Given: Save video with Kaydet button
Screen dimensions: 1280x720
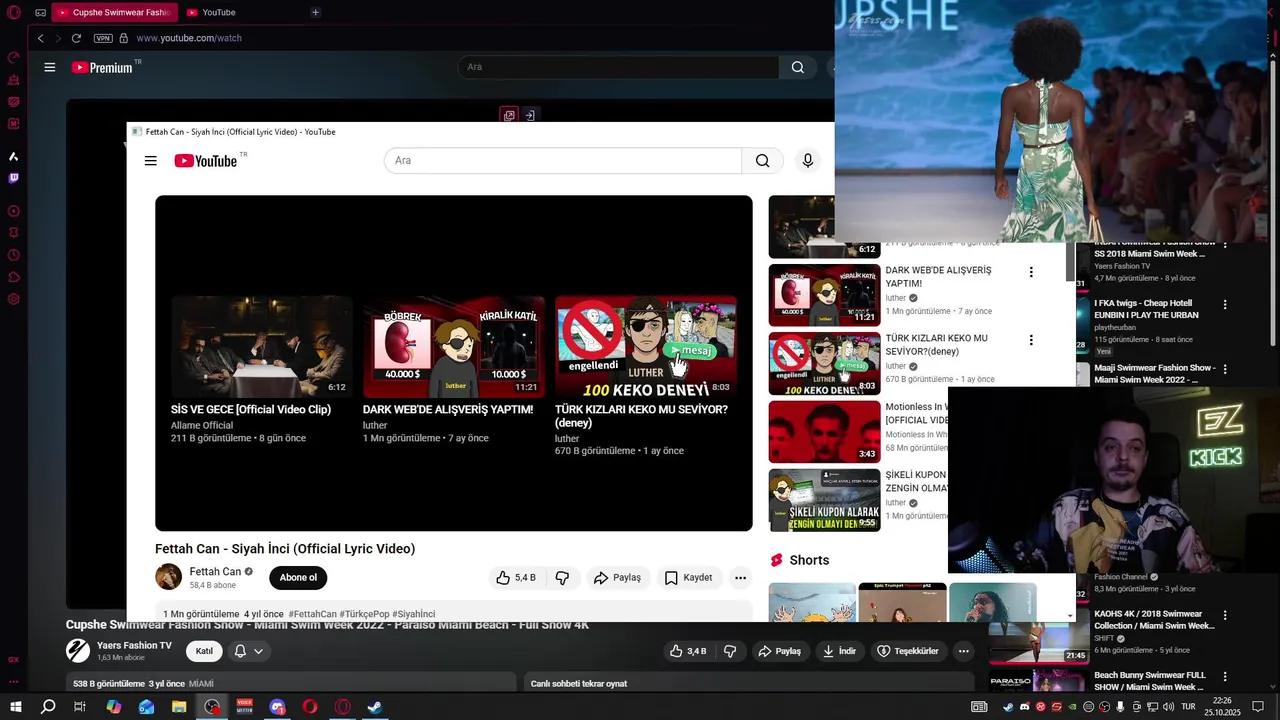Looking at the screenshot, I should click(x=688, y=577).
